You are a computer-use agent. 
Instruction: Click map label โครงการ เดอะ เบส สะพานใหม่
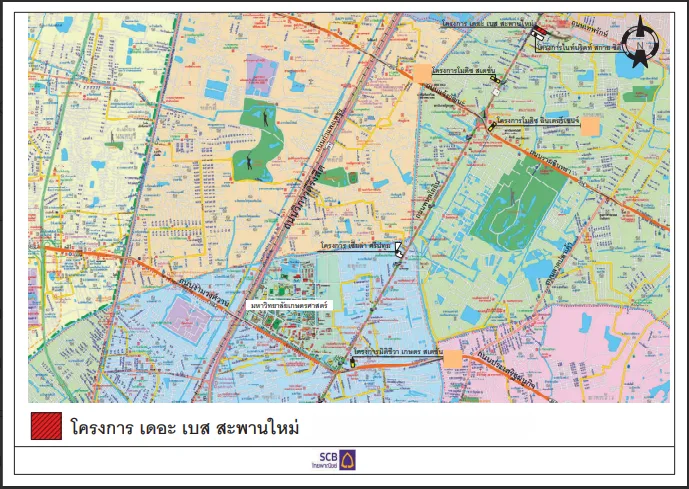point(486,23)
